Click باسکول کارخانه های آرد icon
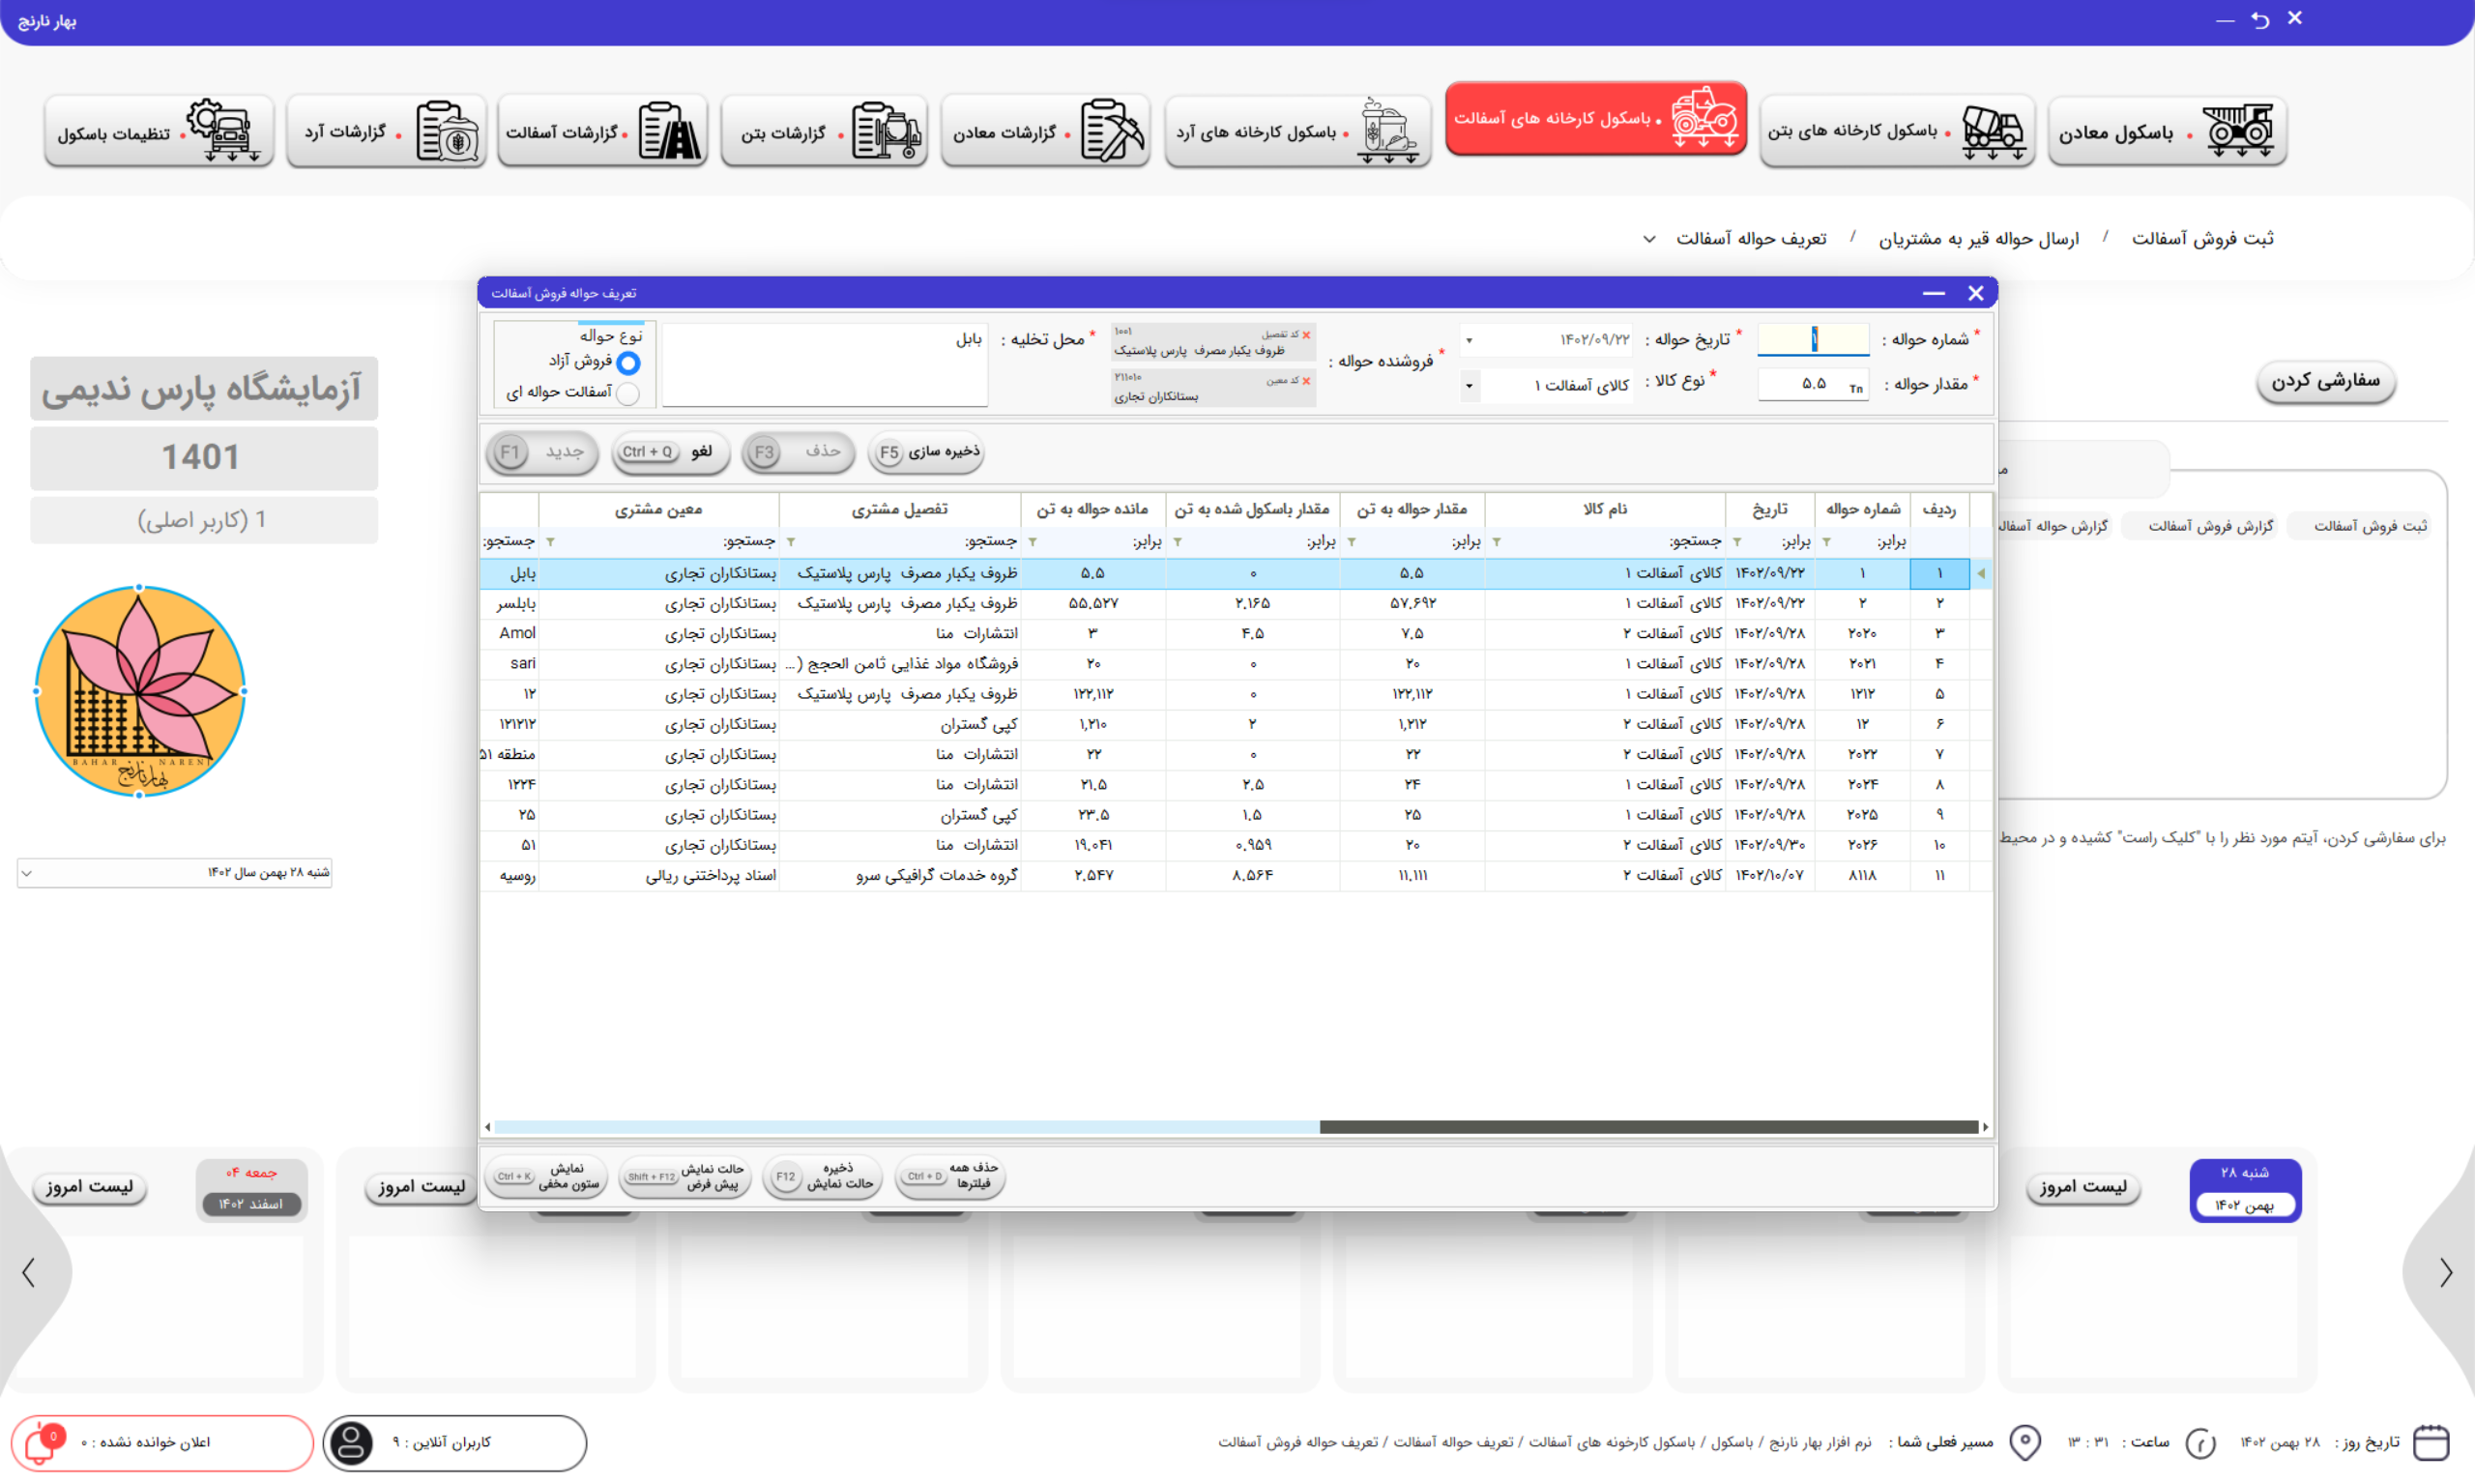The height and width of the screenshot is (1484, 2475). coord(1387,130)
